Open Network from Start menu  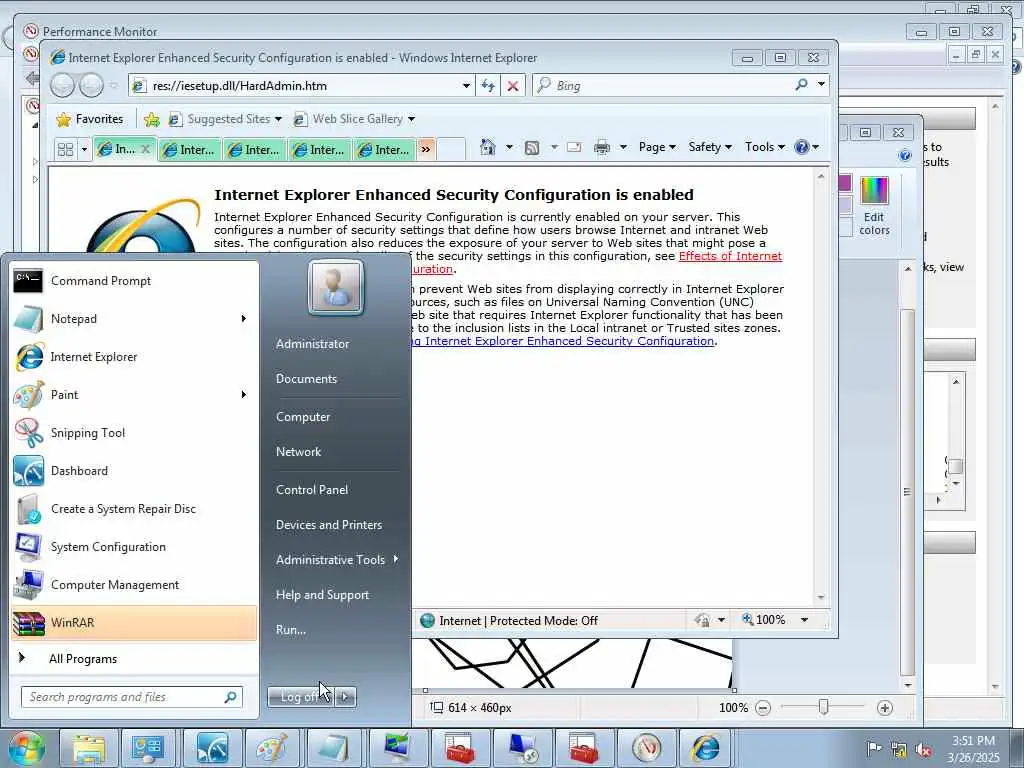298,451
